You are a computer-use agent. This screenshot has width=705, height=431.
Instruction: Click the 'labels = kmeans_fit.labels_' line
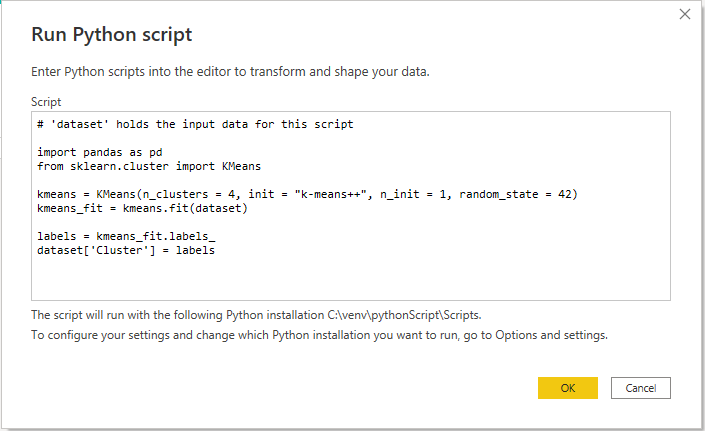pos(126,236)
